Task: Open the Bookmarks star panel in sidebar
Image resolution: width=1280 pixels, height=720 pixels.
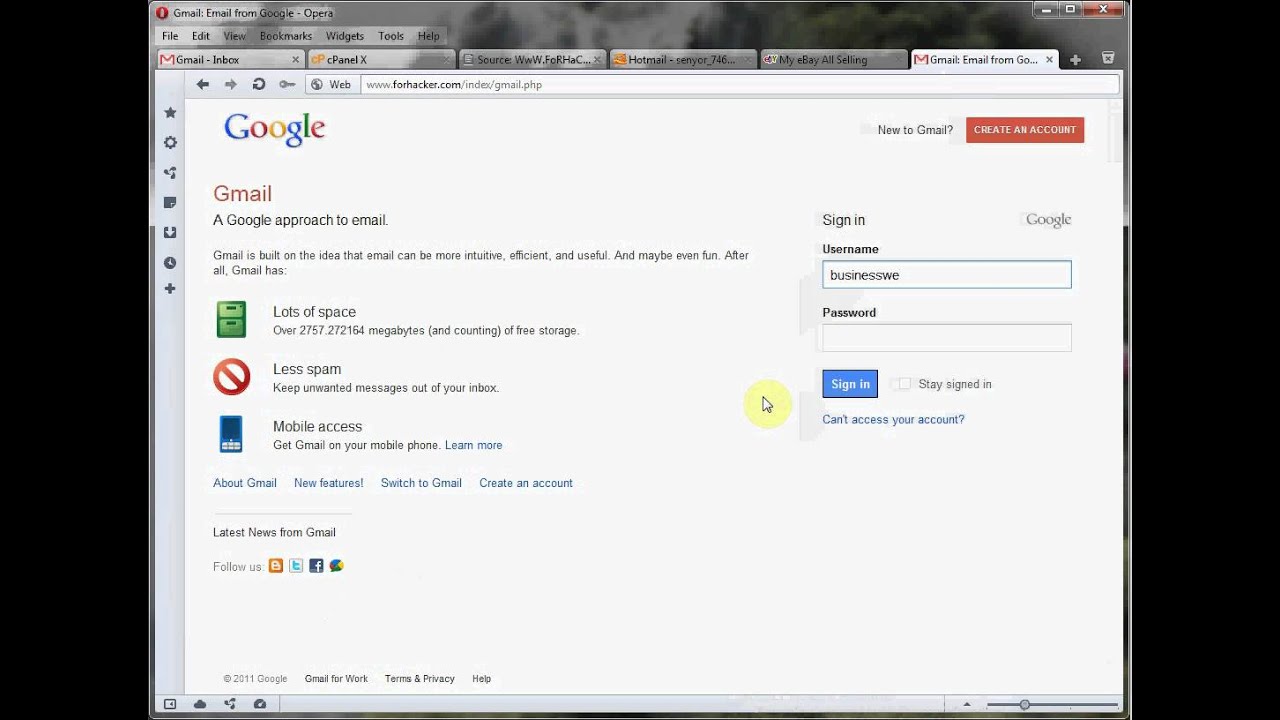Action: pos(170,113)
